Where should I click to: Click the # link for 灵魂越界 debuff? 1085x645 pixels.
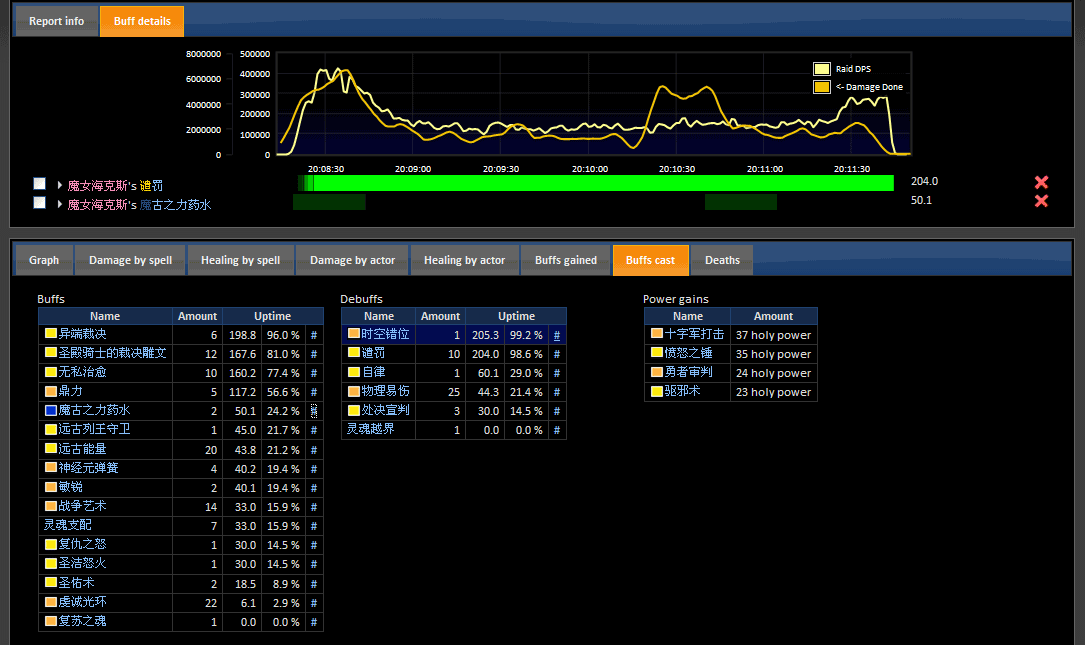(x=556, y=430)
